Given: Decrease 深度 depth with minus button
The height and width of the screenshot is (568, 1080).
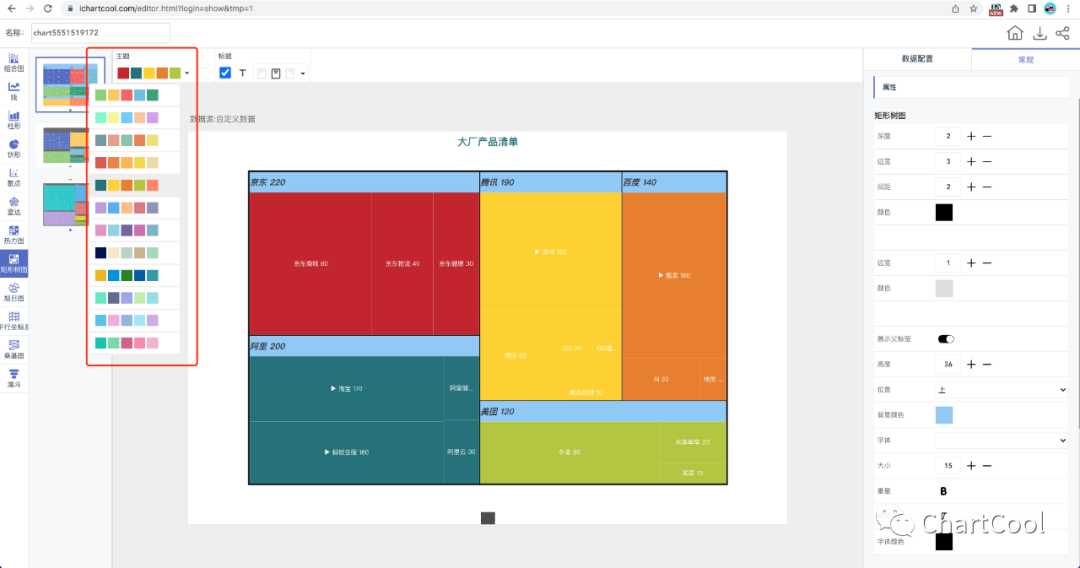Looking at the screenshot, I should coord(987,136).
